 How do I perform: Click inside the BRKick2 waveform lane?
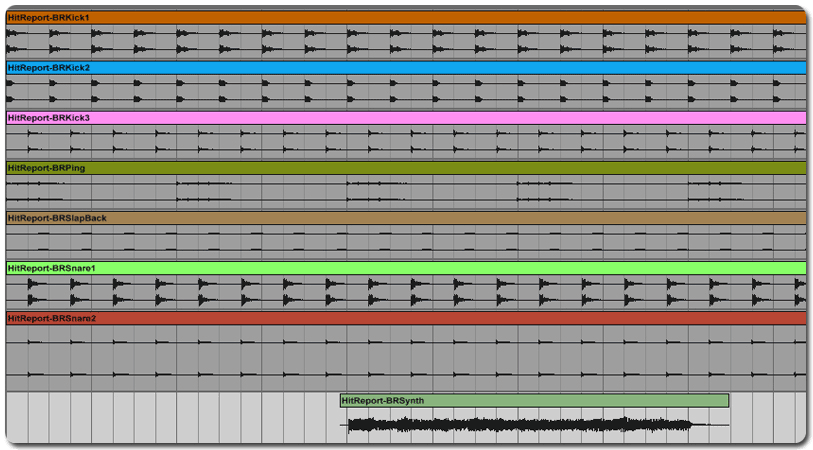click(x=405, y=91)
